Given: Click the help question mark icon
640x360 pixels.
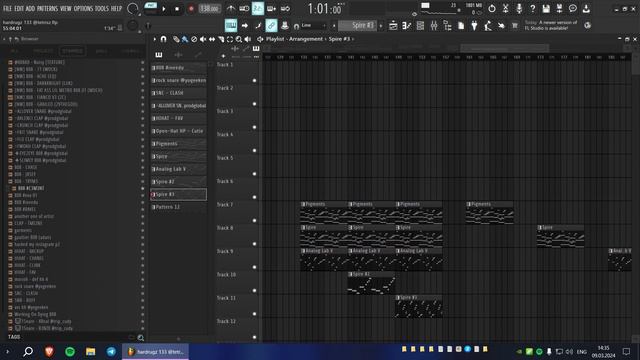Looking at the screenshot, I should 533,8.
